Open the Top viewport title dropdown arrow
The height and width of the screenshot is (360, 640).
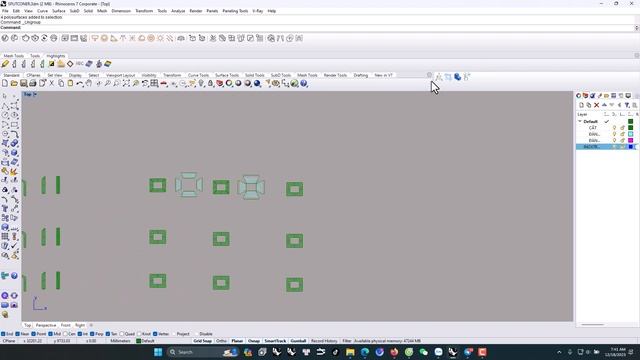coord(35,94)
